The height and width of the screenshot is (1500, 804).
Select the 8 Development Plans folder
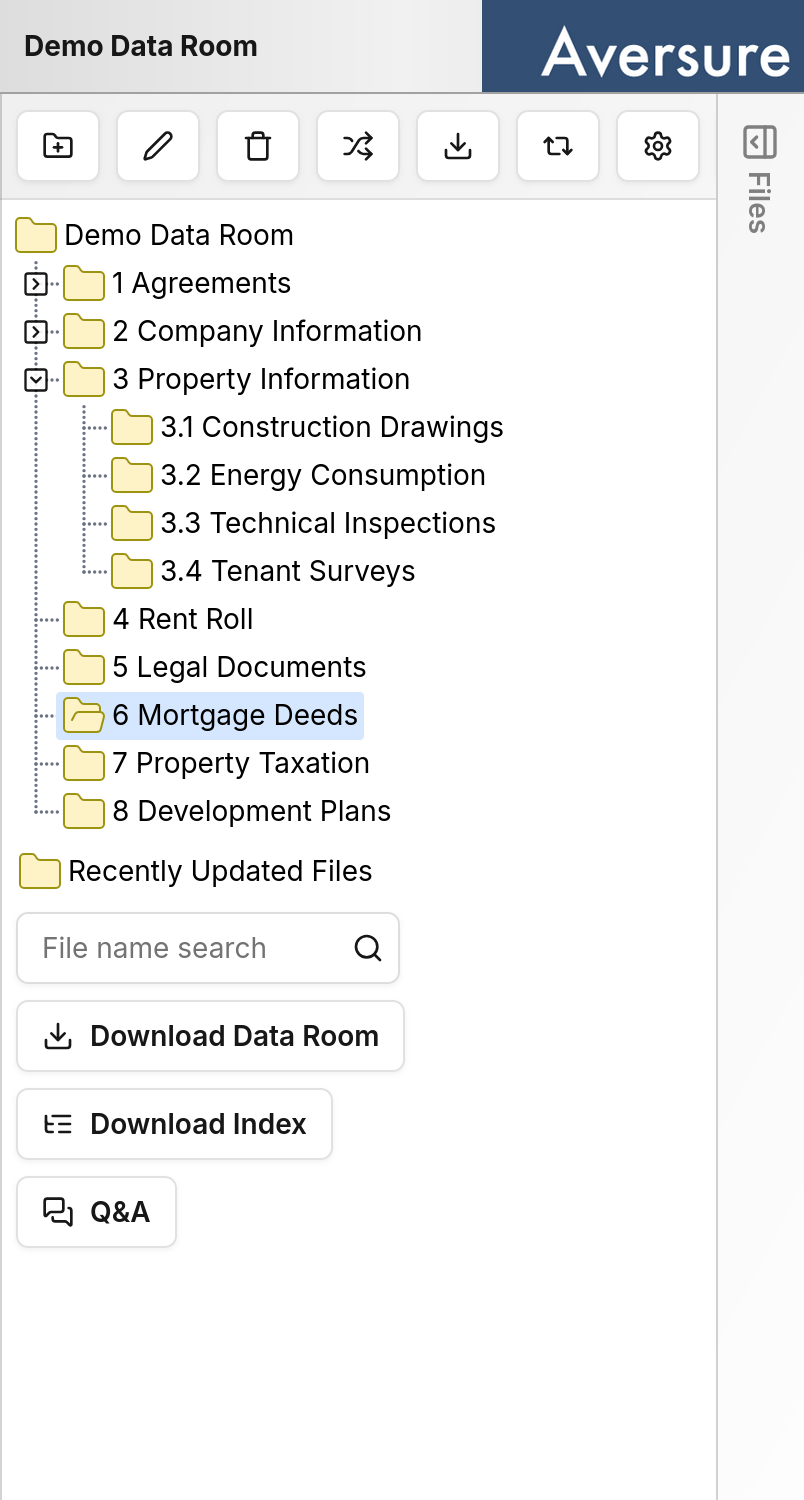click(227, 812)
